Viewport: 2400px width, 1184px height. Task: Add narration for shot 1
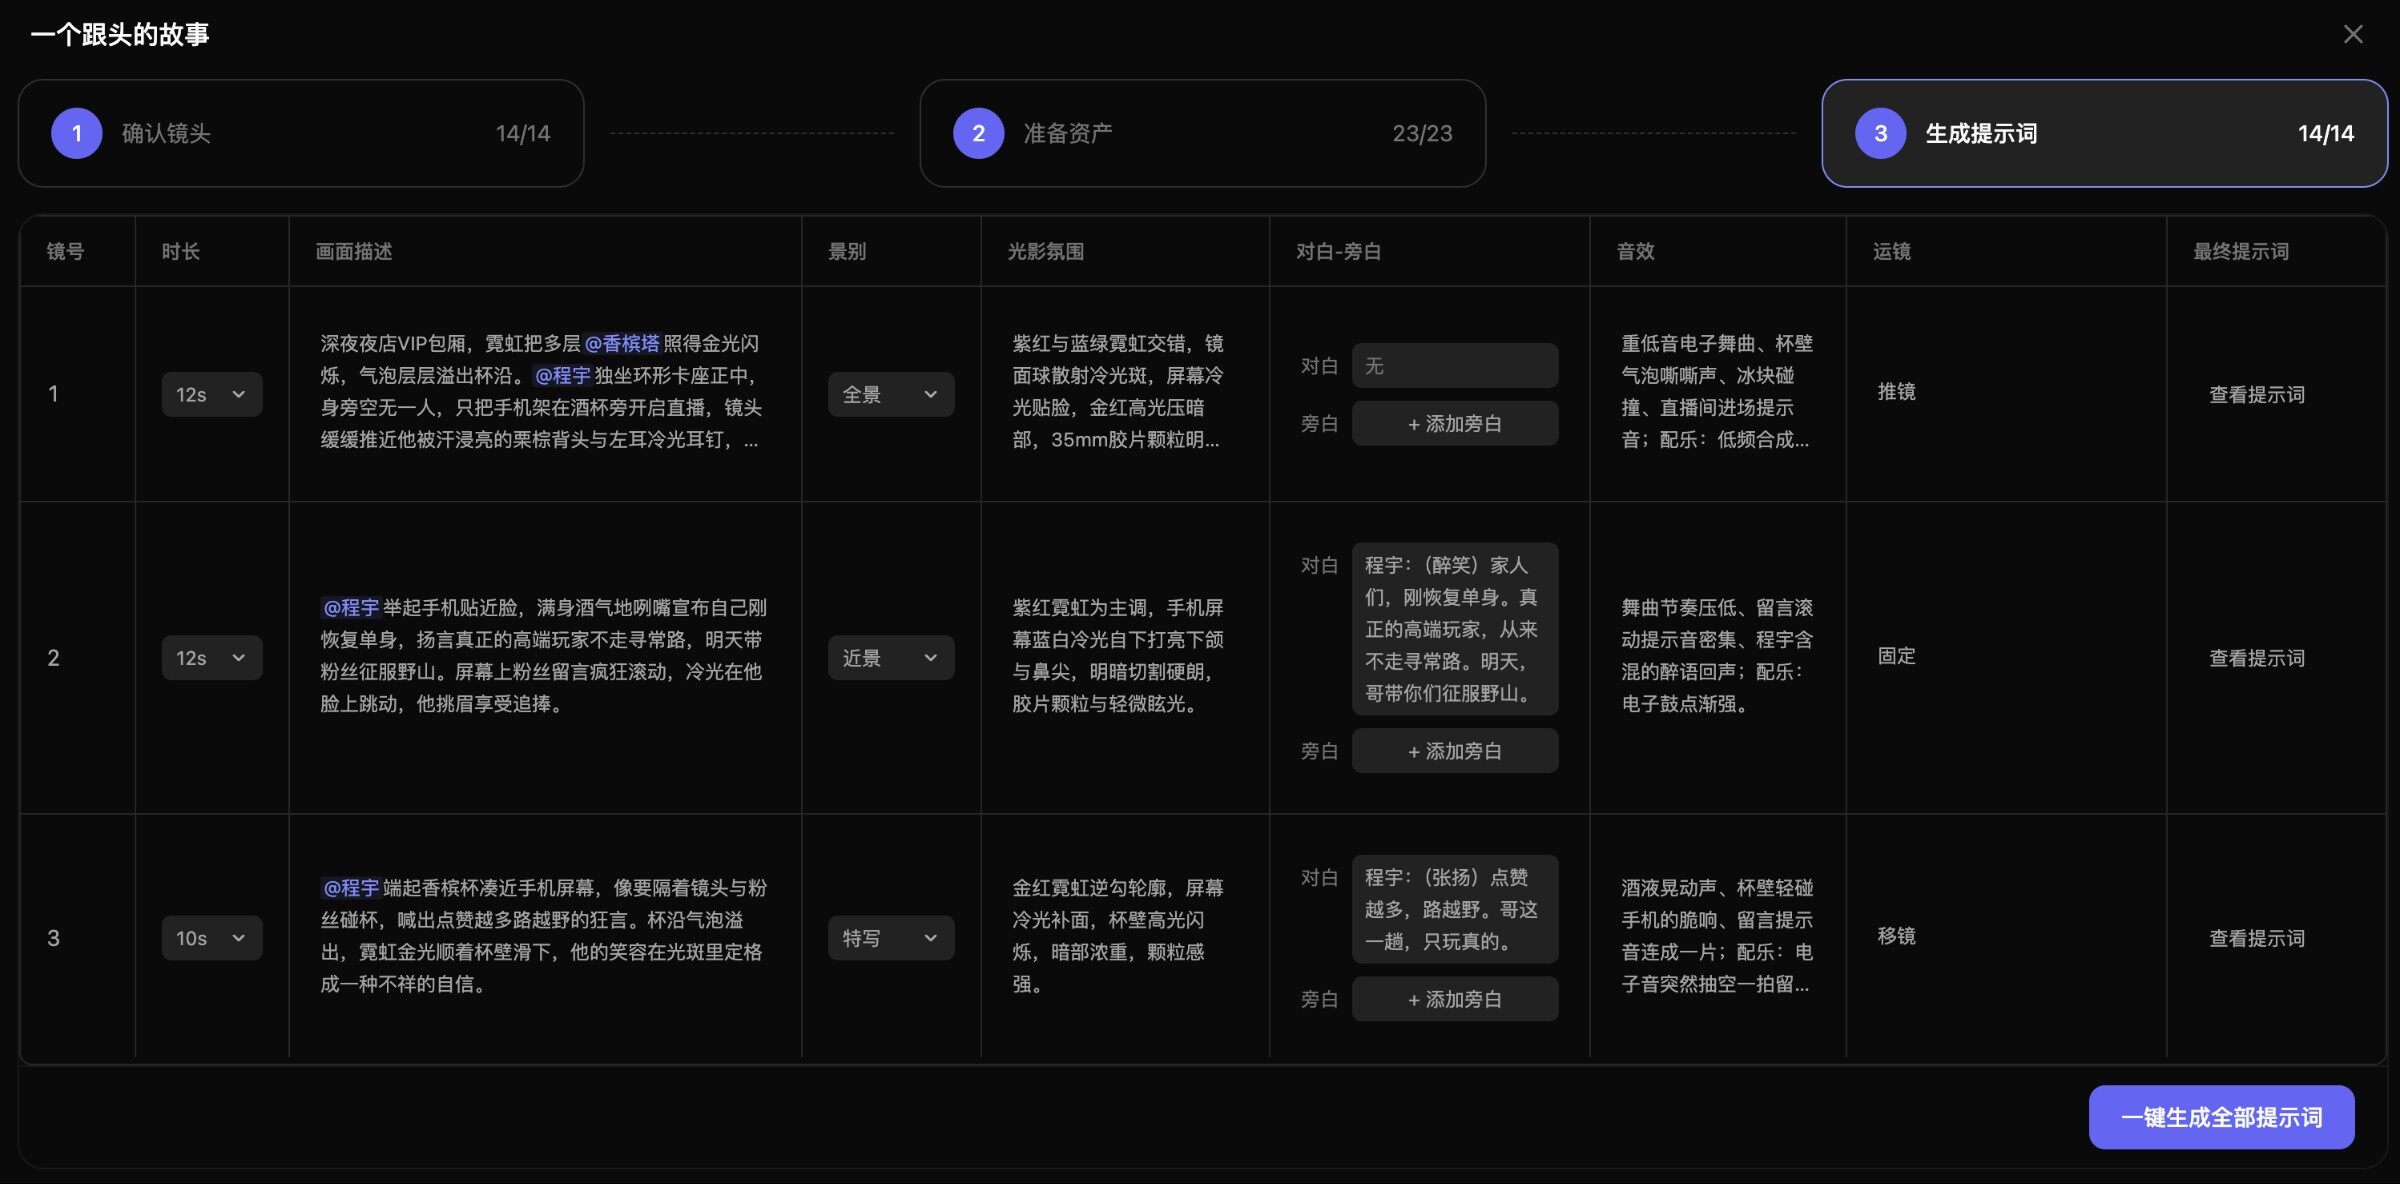pyautogui.click(x=1455, y=424)
